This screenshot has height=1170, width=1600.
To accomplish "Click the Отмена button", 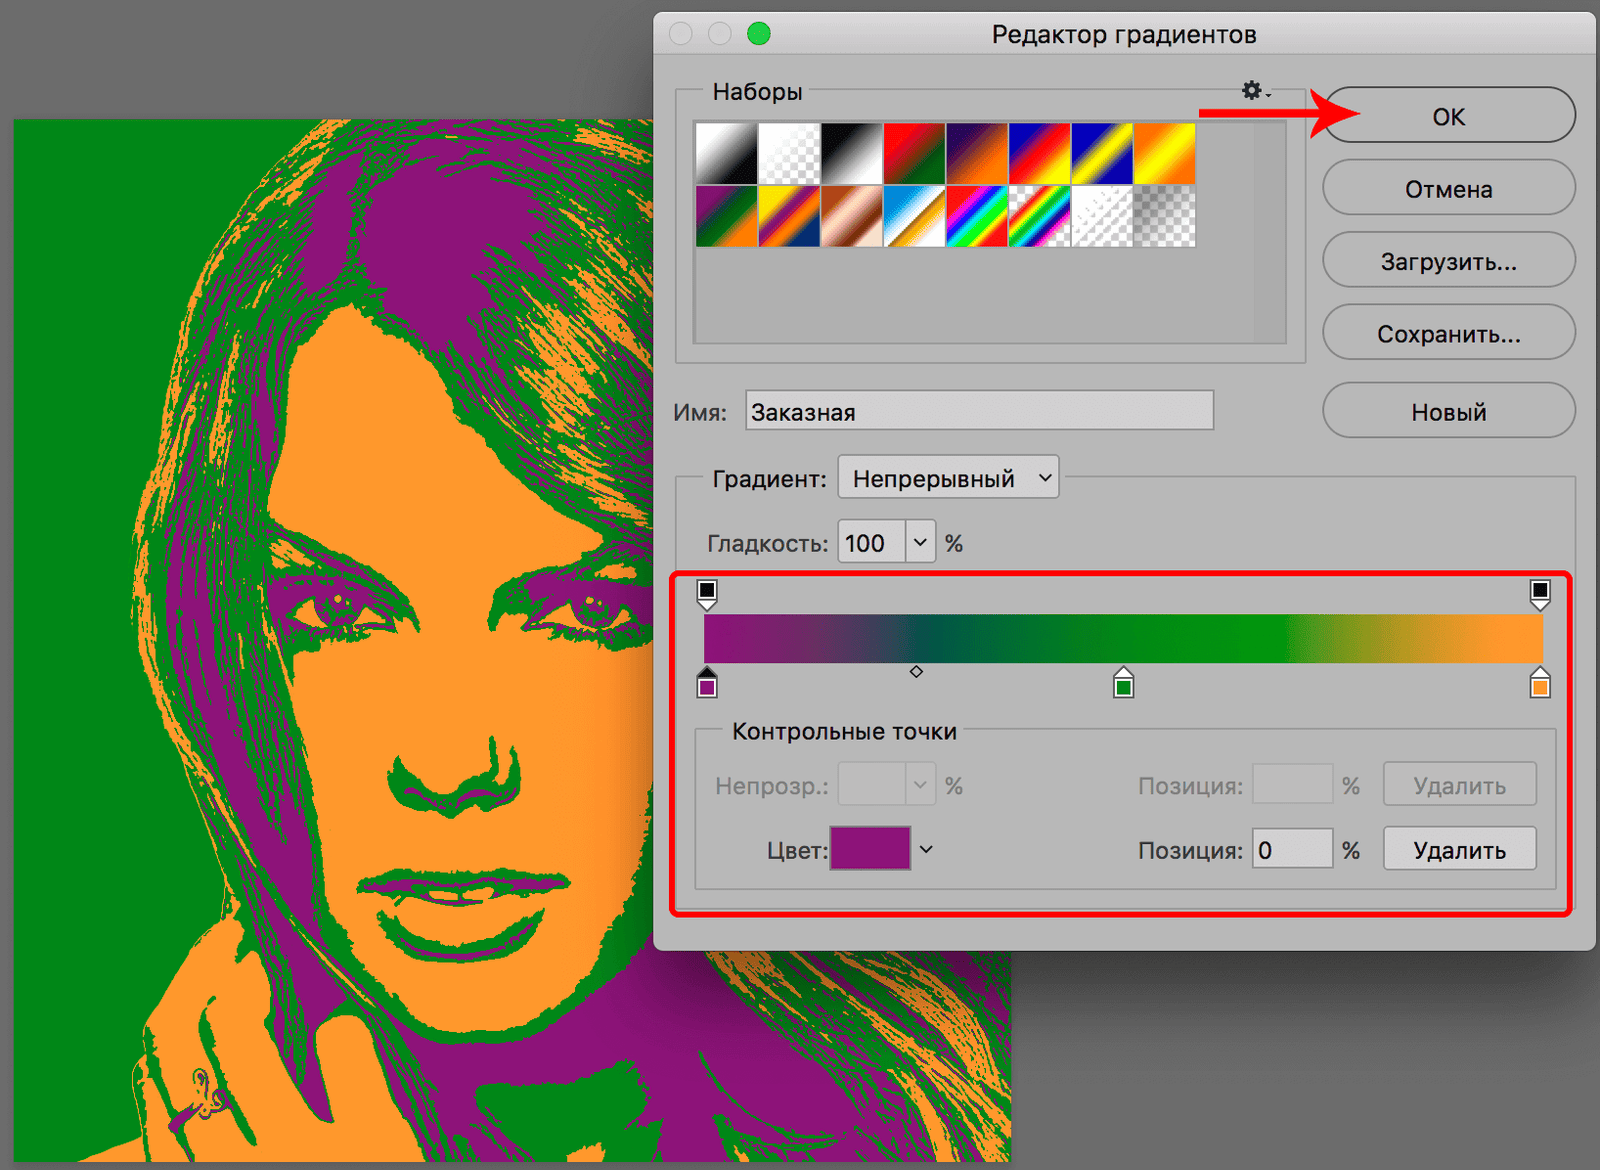I will [1448, 188].
